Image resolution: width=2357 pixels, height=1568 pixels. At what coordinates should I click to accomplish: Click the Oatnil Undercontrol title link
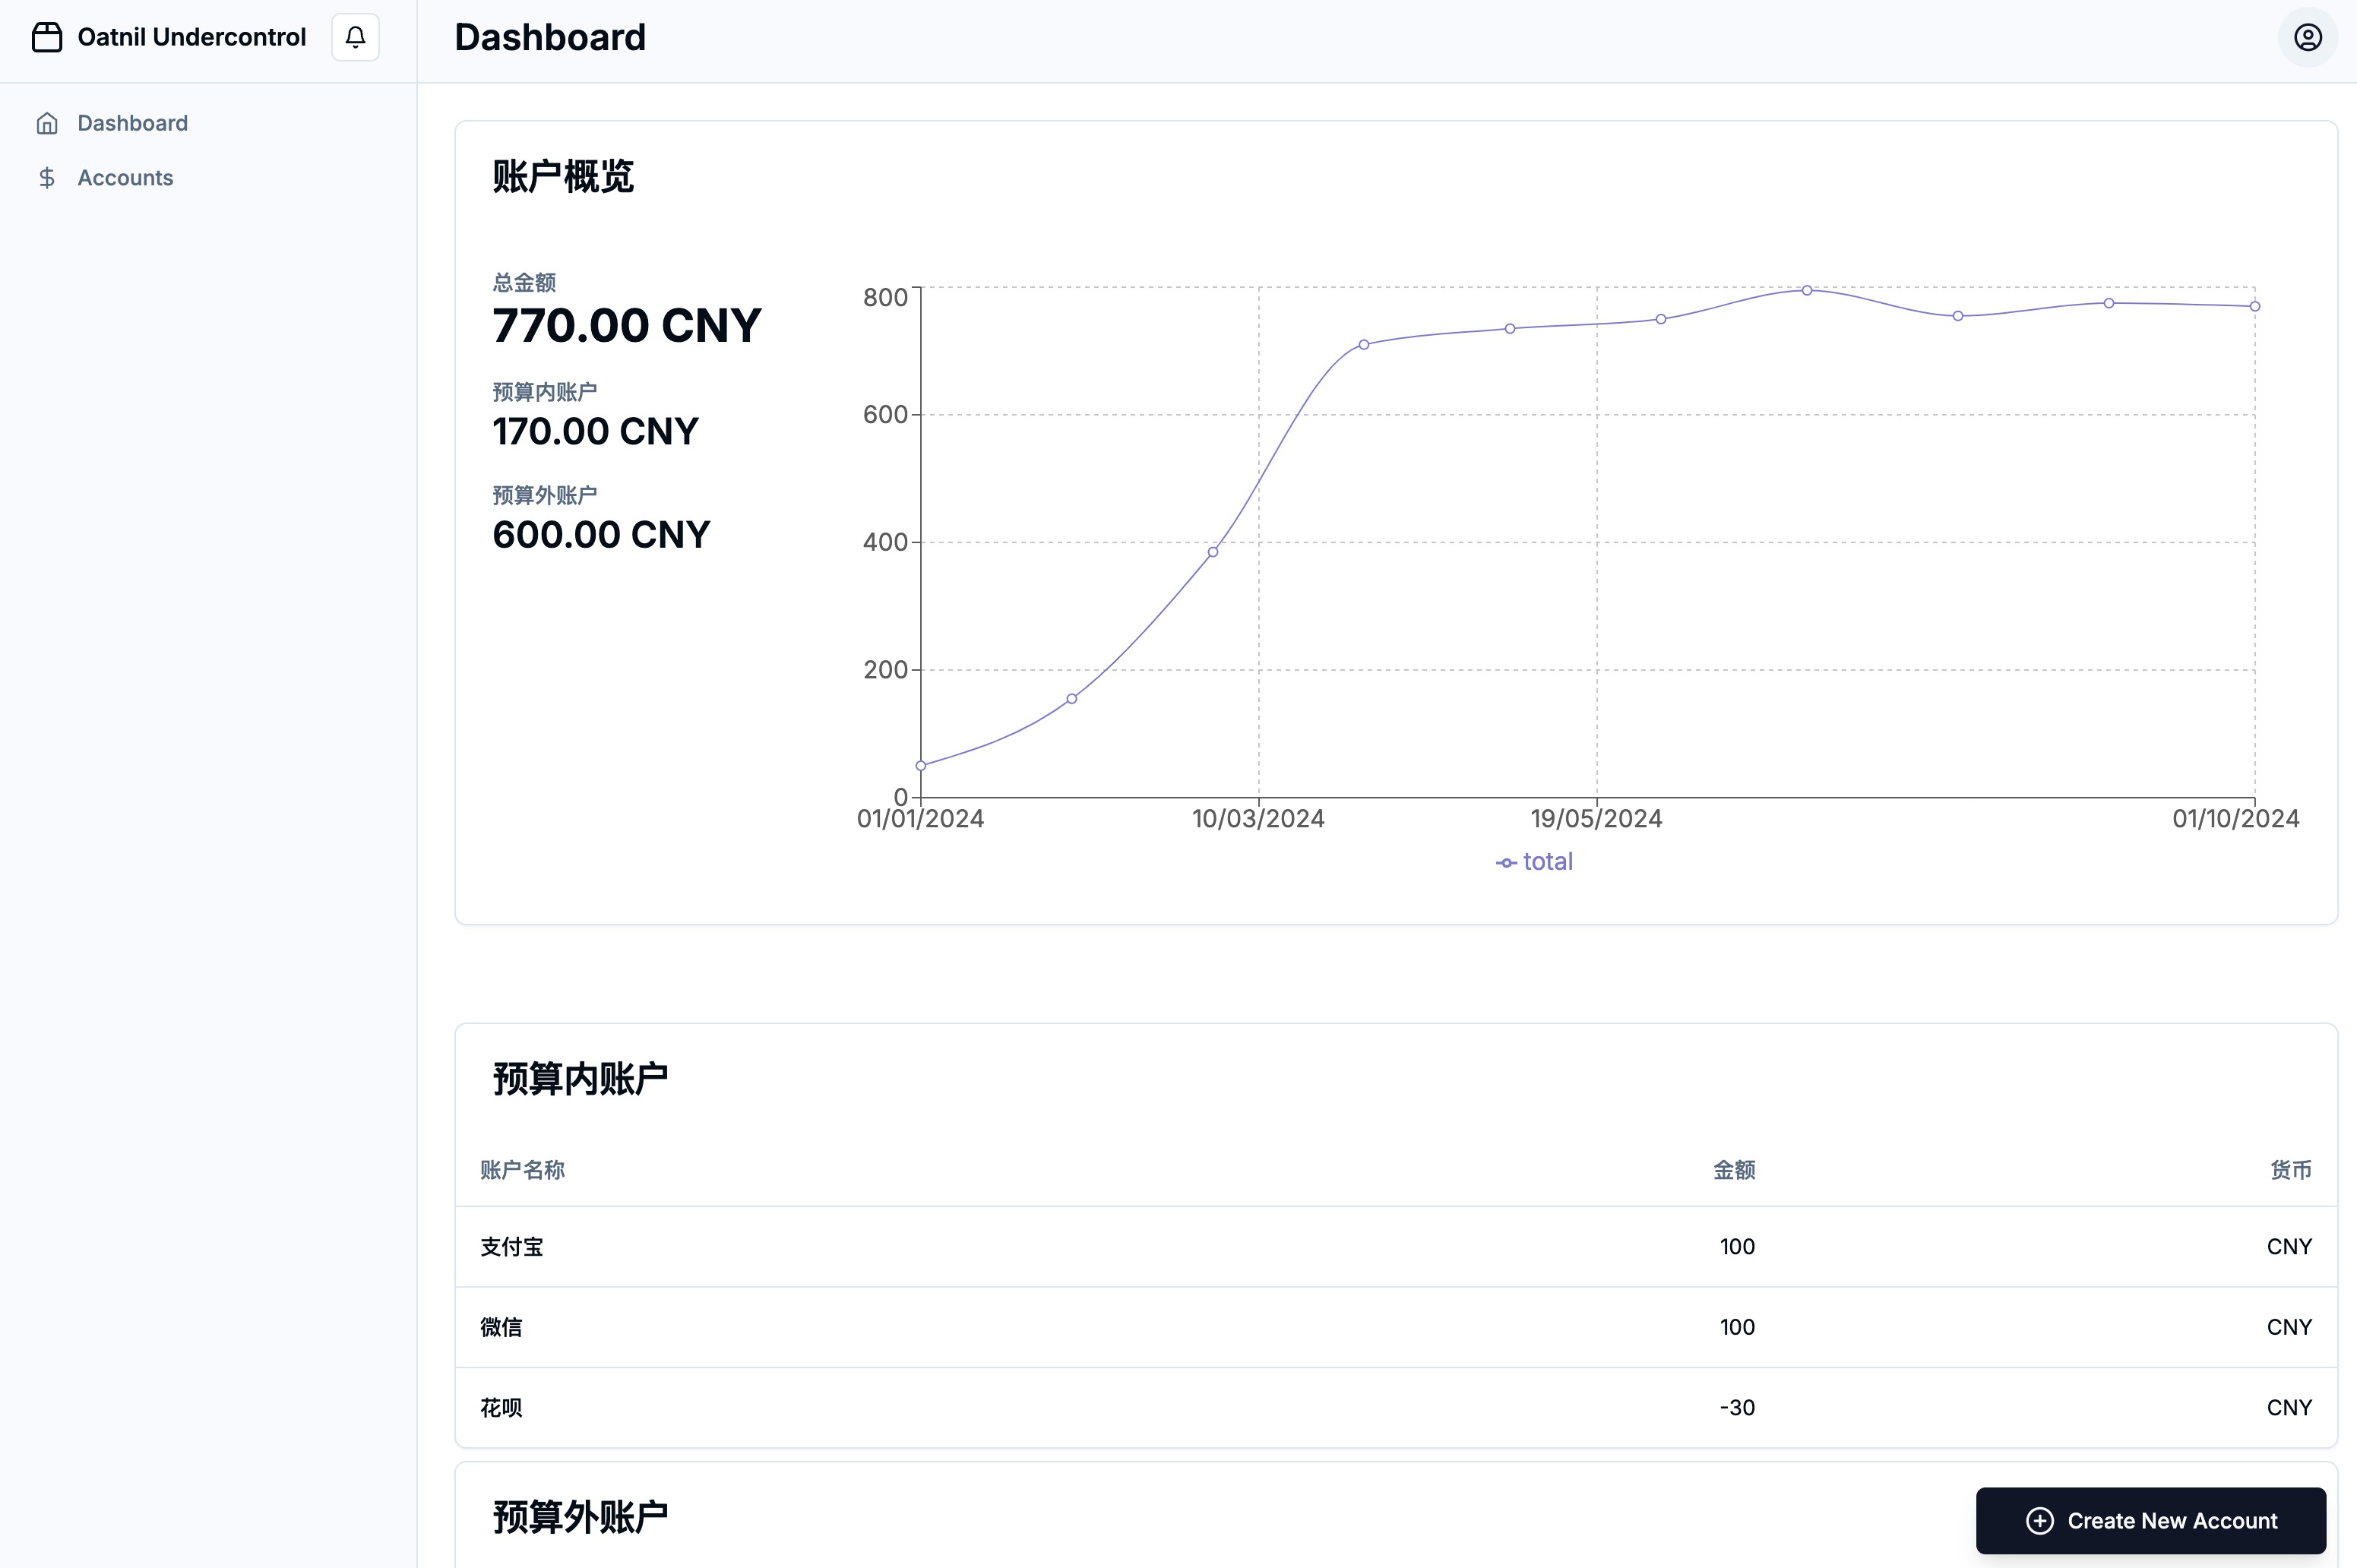191,37
